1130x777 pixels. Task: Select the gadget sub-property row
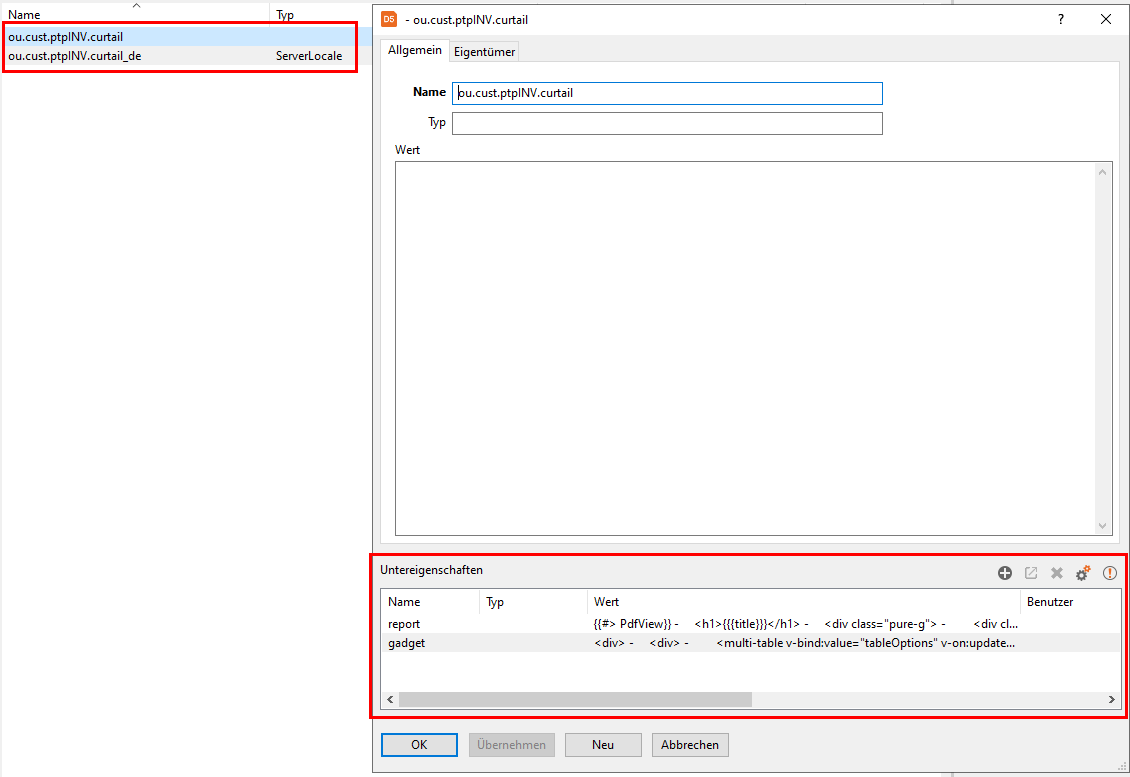750,643
